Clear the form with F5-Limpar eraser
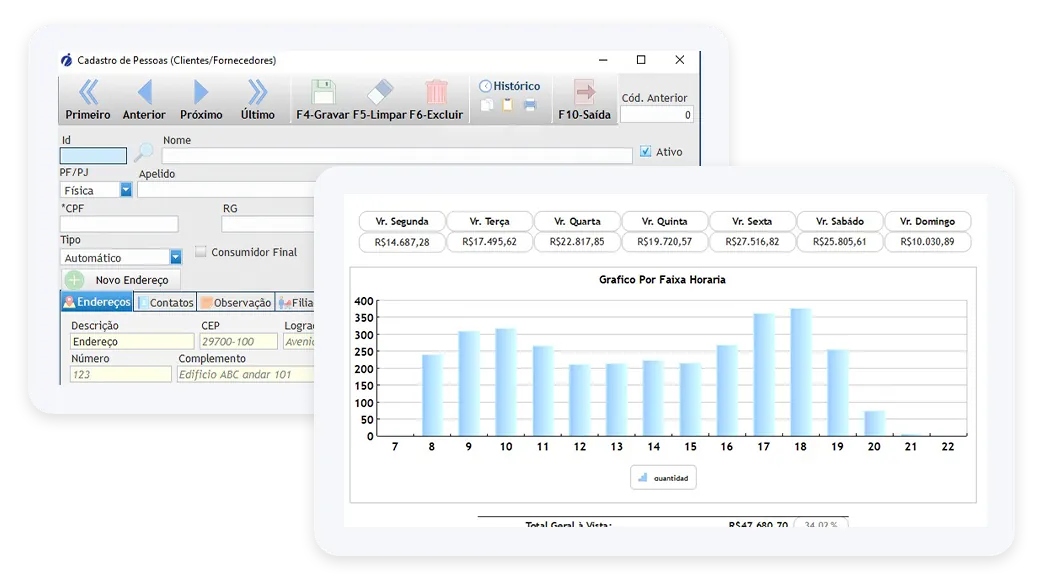Viewport: 1041px width, 582px height. (380, 100)
